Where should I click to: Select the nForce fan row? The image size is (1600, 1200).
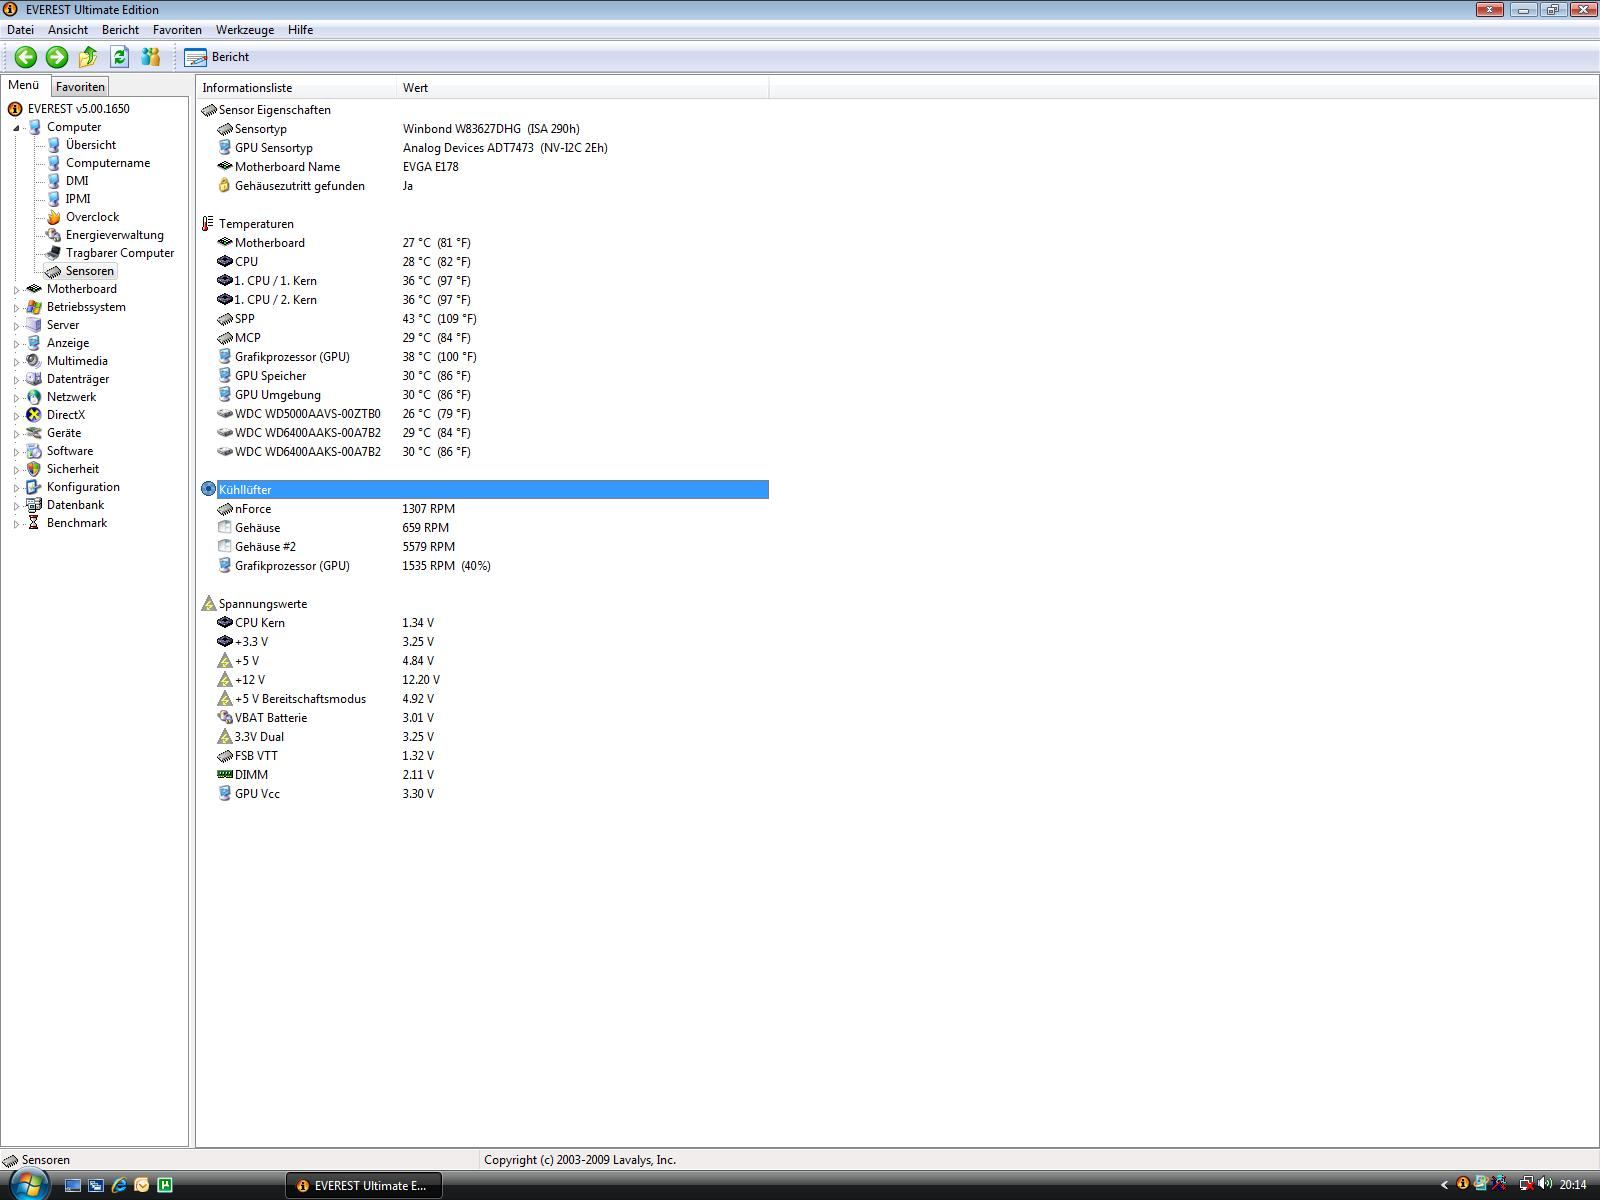[484, 509]
